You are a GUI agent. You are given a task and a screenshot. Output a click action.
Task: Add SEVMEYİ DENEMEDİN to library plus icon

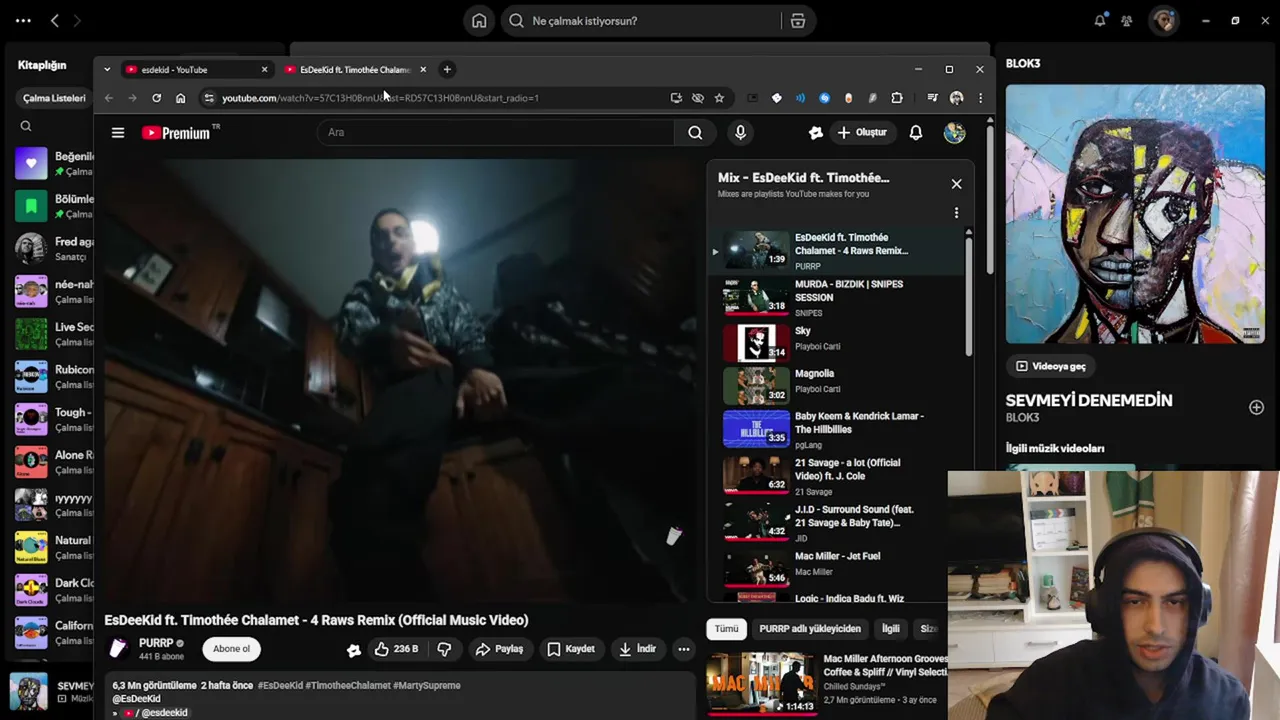[x=1256, y=407]
